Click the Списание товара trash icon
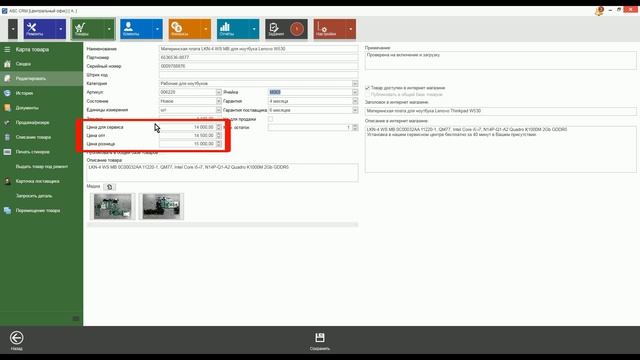Screen dimensions: 640x360 pos(7,137)
